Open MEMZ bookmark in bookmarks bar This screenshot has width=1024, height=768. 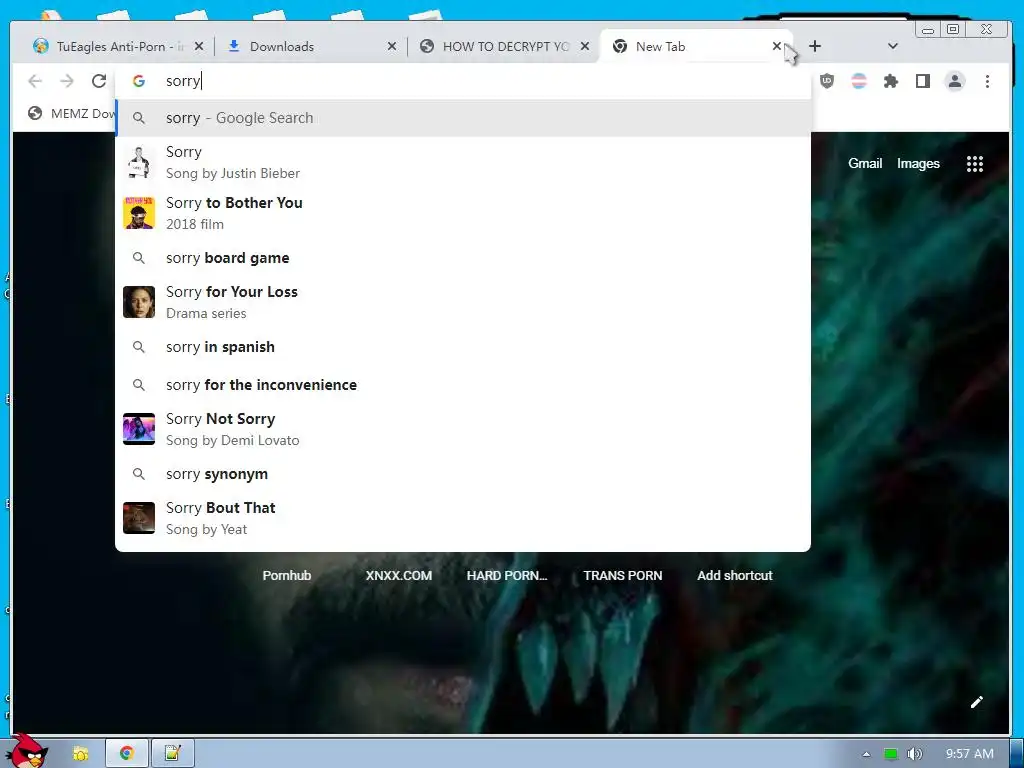[x=71, y=114]
